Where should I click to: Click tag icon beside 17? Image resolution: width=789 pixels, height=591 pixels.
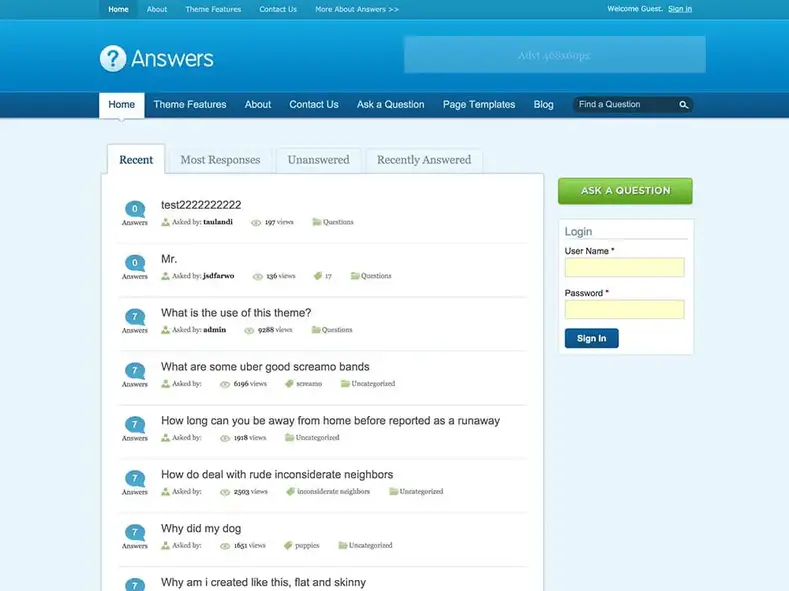(318, 276)
